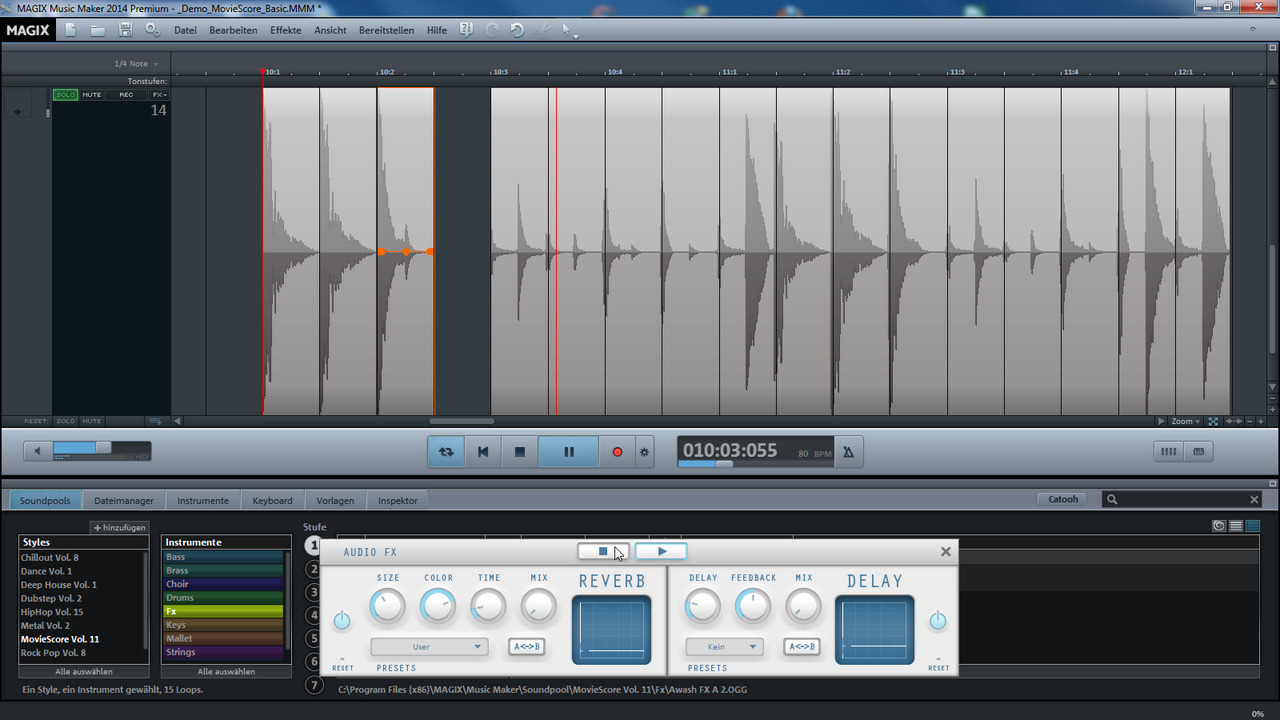1280x720 pixels.
Task: Toggle the Reverb power button
Action: [342, 621]
